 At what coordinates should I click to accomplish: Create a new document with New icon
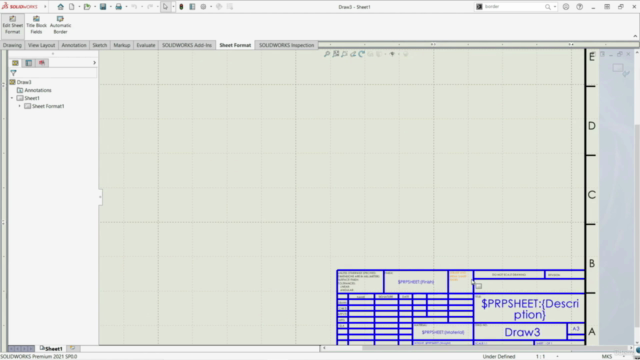71,7
